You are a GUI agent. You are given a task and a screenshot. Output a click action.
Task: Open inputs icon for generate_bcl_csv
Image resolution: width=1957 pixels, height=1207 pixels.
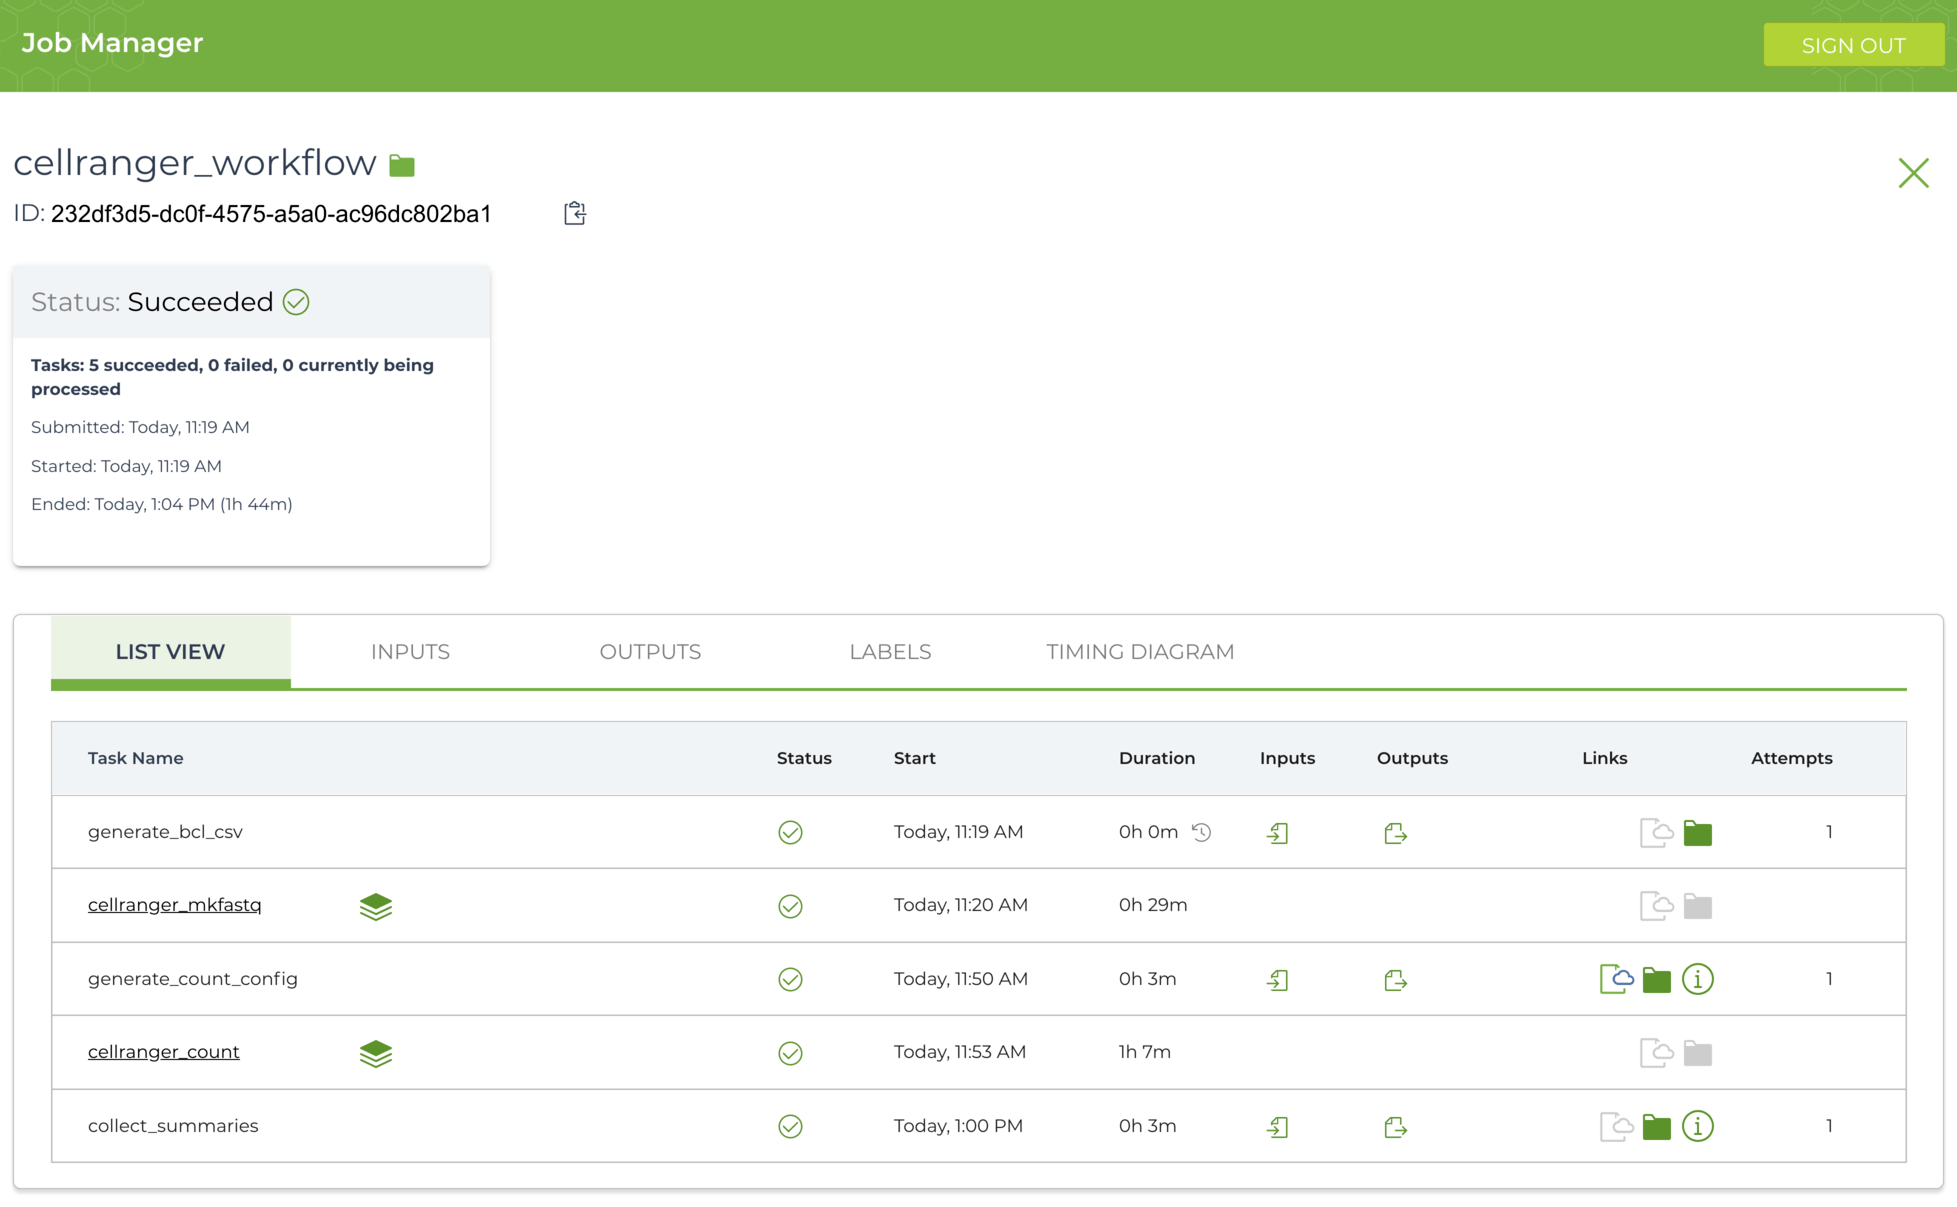pos(1277,833)
